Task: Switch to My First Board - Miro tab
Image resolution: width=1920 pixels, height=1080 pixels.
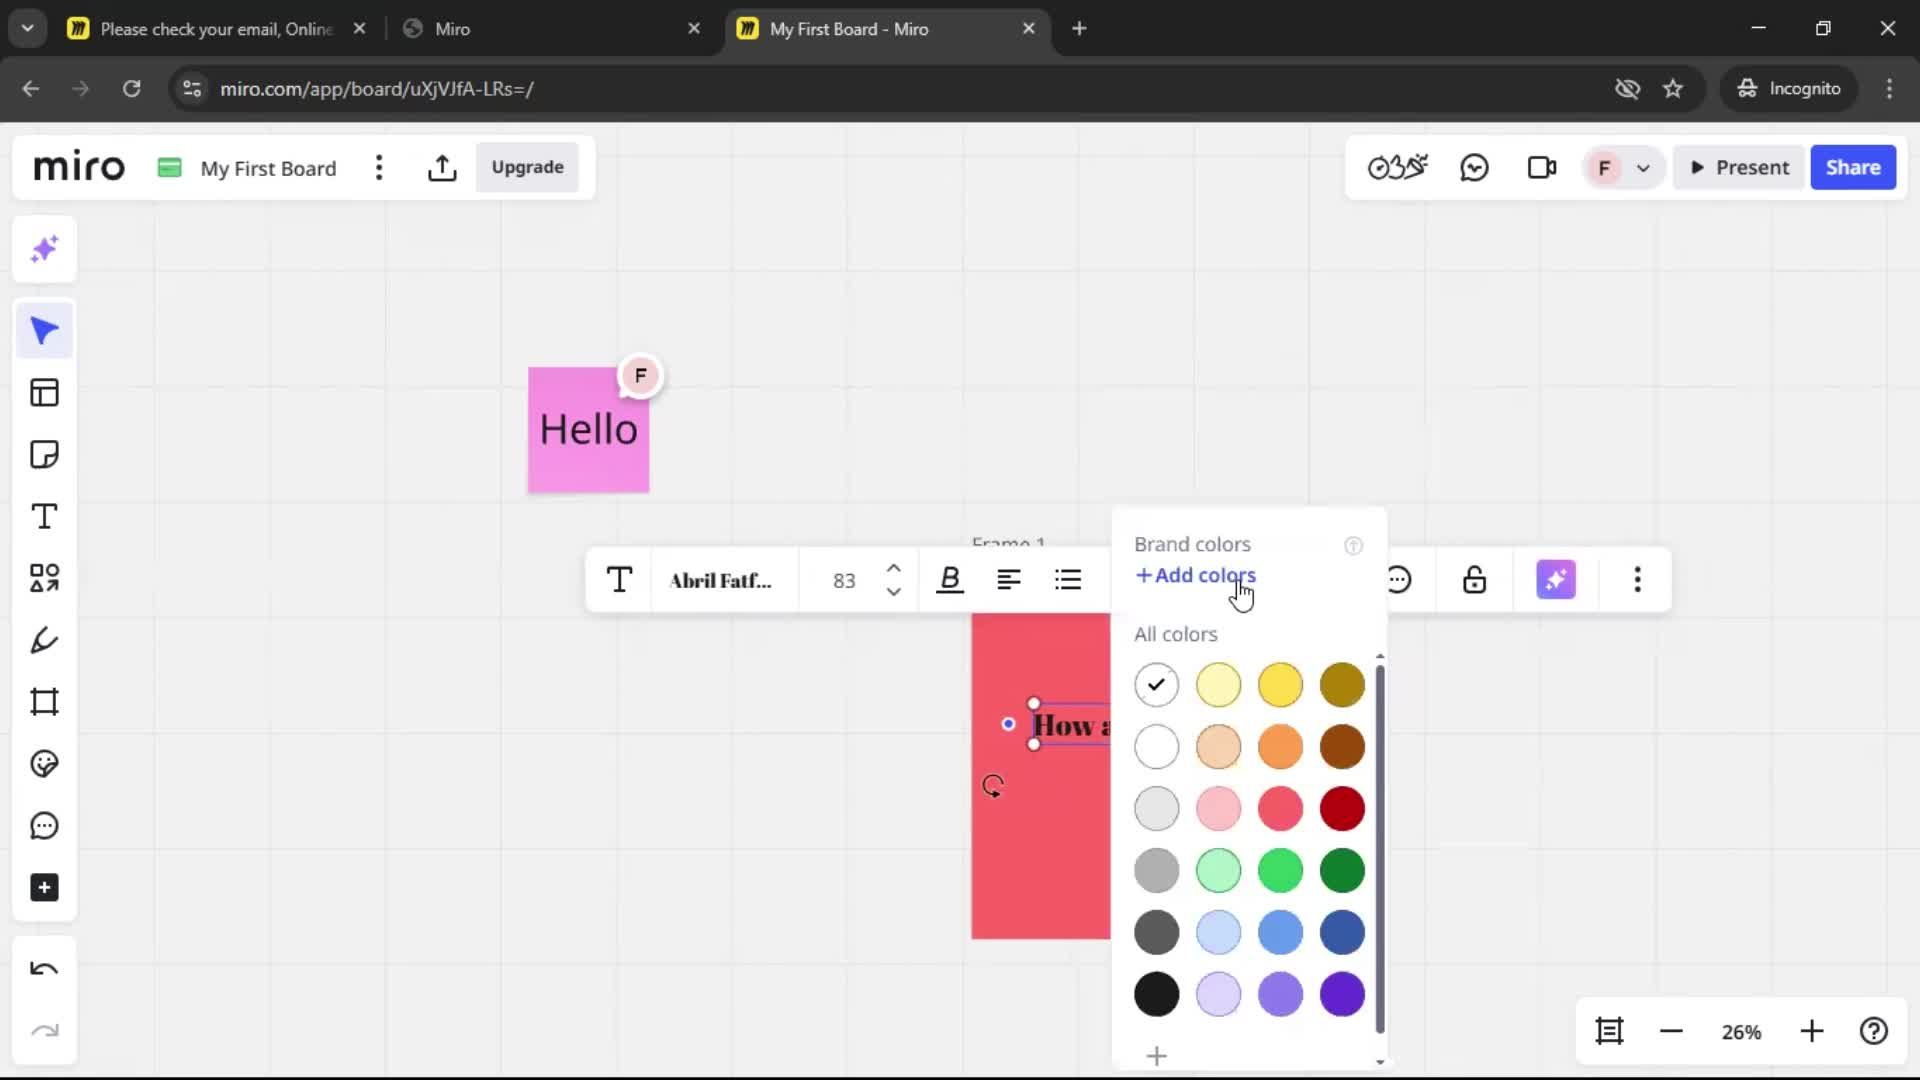Action: click(887, 29)
